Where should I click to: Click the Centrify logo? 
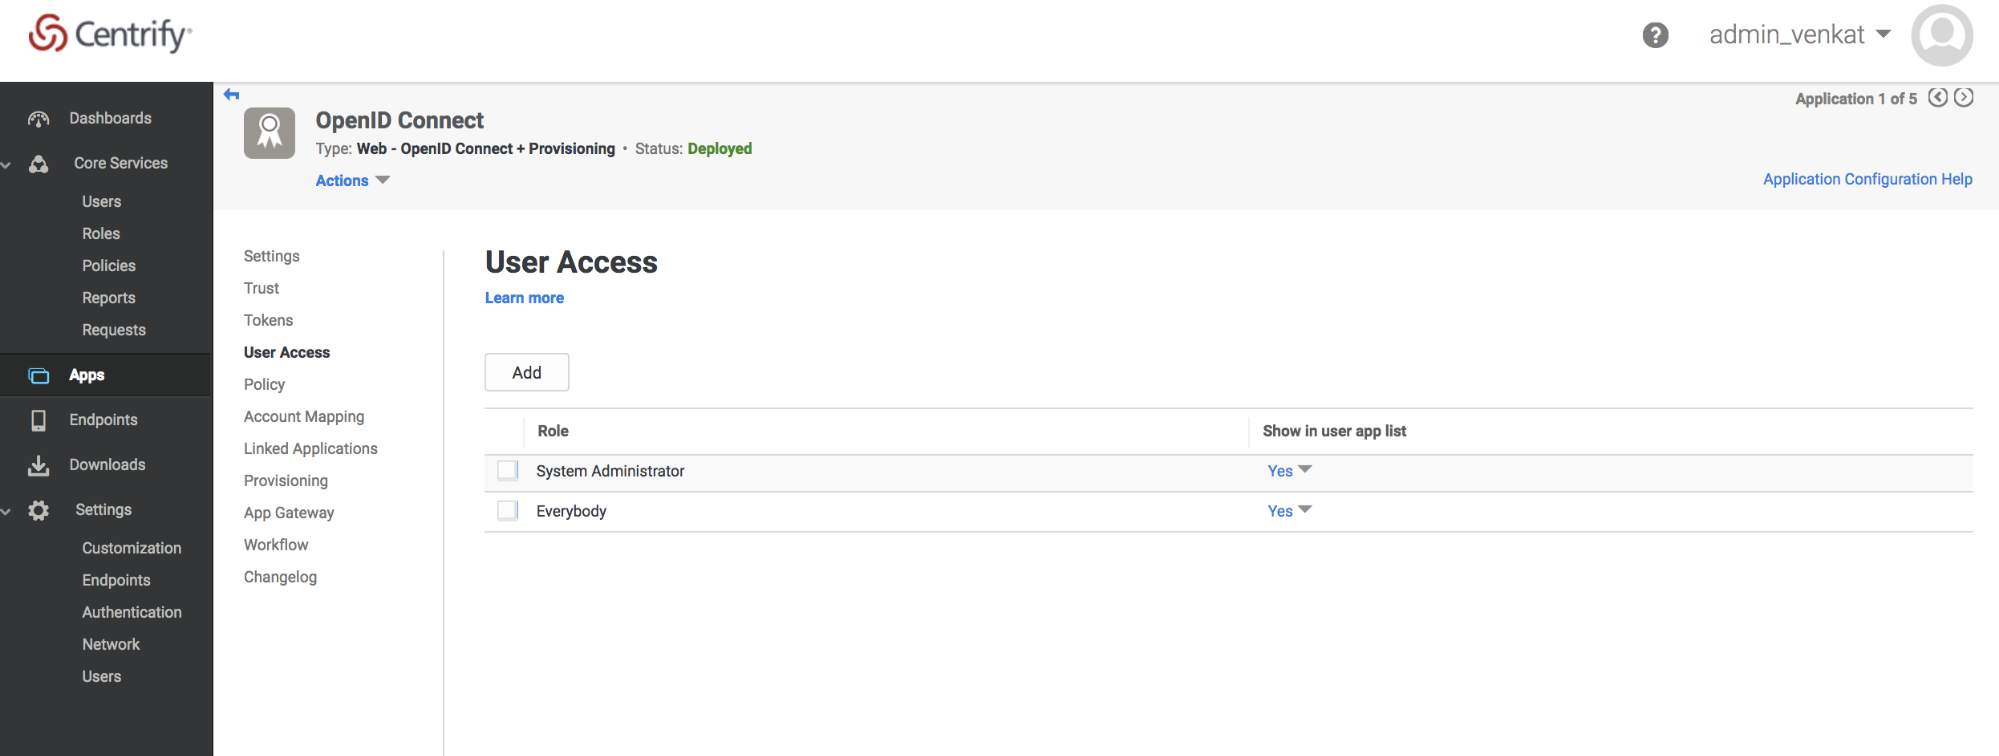point(110,34)
